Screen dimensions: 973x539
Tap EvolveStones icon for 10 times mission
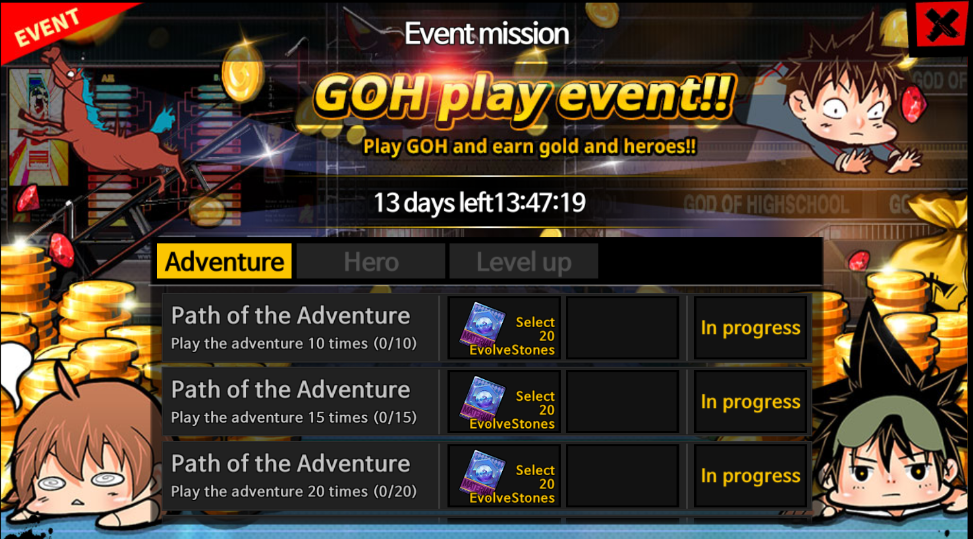pos(483,325)
